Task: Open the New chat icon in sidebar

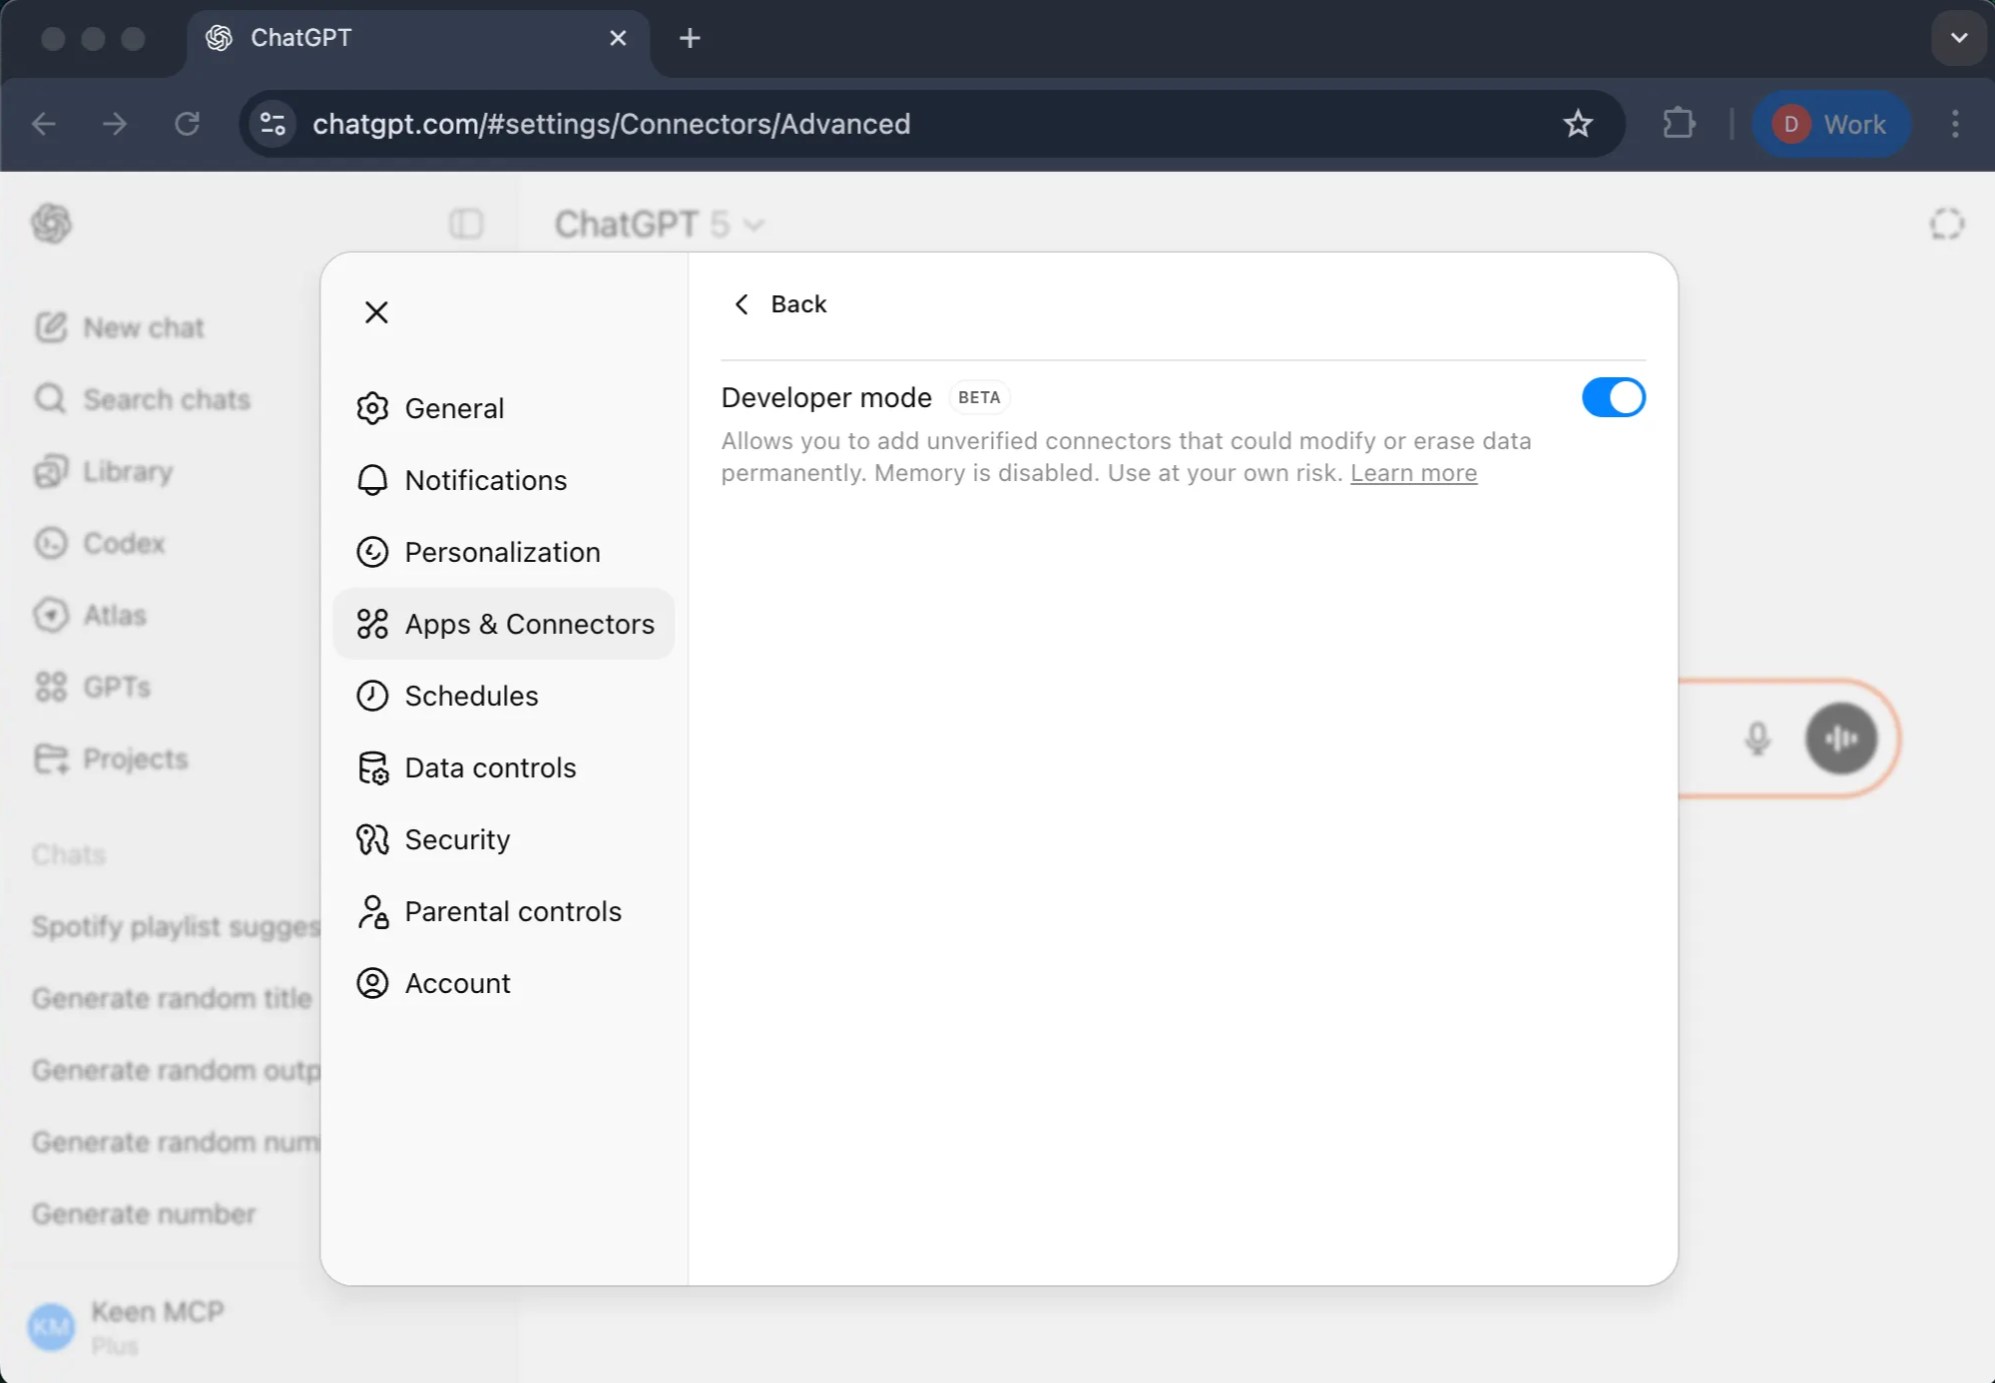Action: 52,326
